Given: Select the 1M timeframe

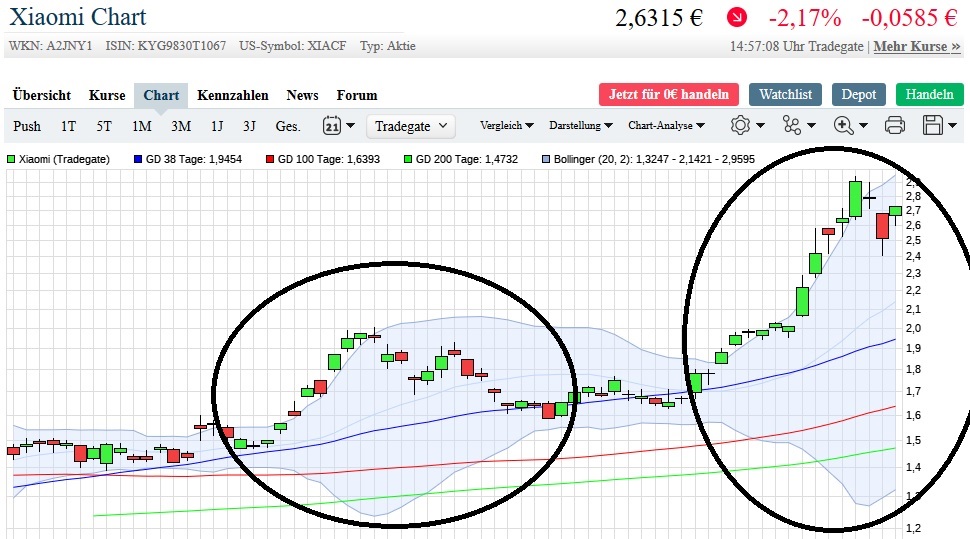Looking at the screenshot, I should 142,126.
